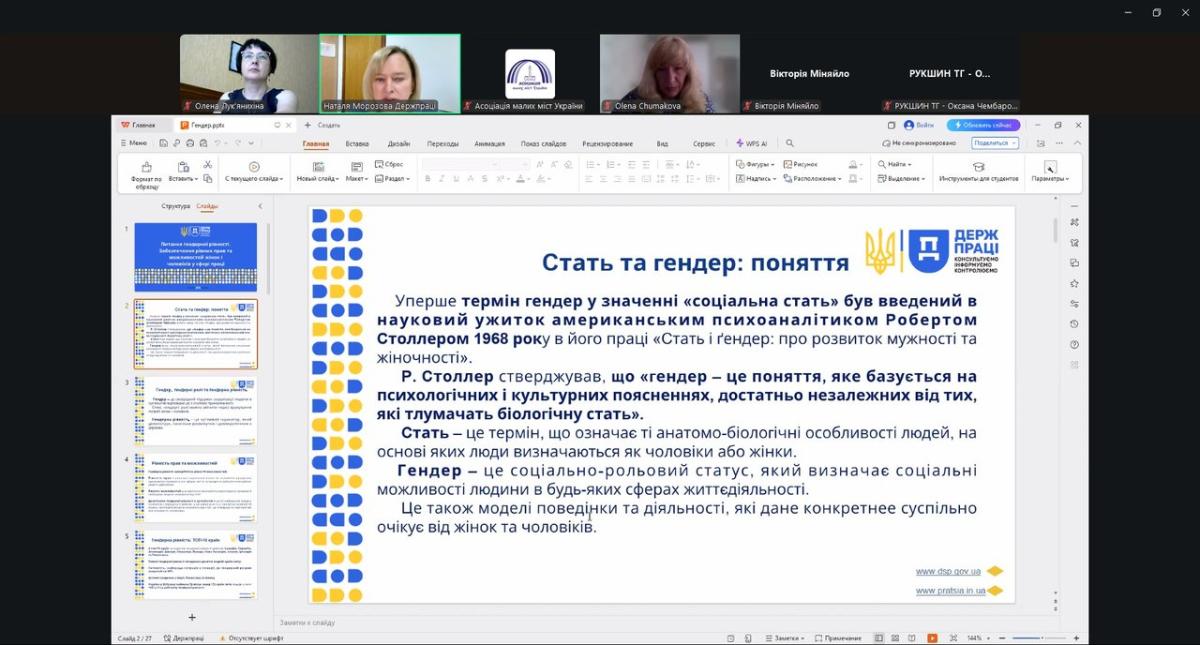
Task: Open the New slide (Новый слайд) dropdown
Action: 317,179
